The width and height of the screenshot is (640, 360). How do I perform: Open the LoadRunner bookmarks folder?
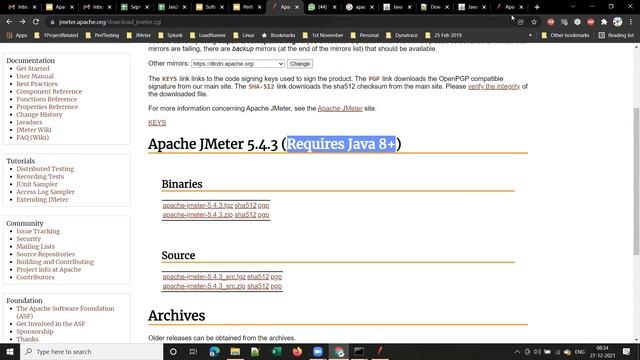coord(207,36)
